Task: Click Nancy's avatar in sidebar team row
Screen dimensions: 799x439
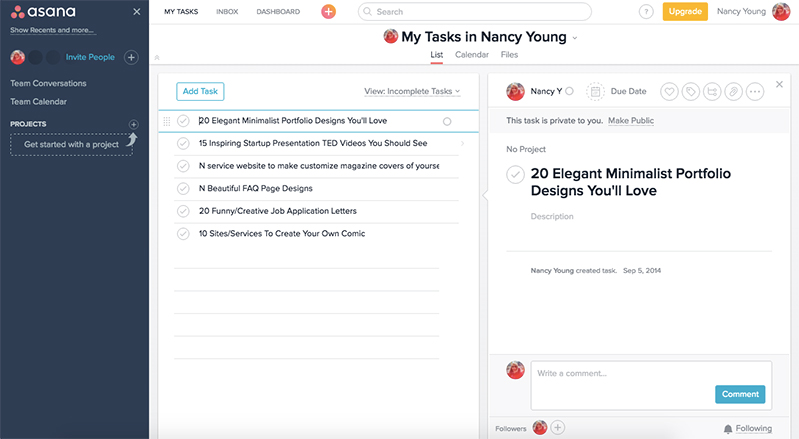Action: point(18,57)
